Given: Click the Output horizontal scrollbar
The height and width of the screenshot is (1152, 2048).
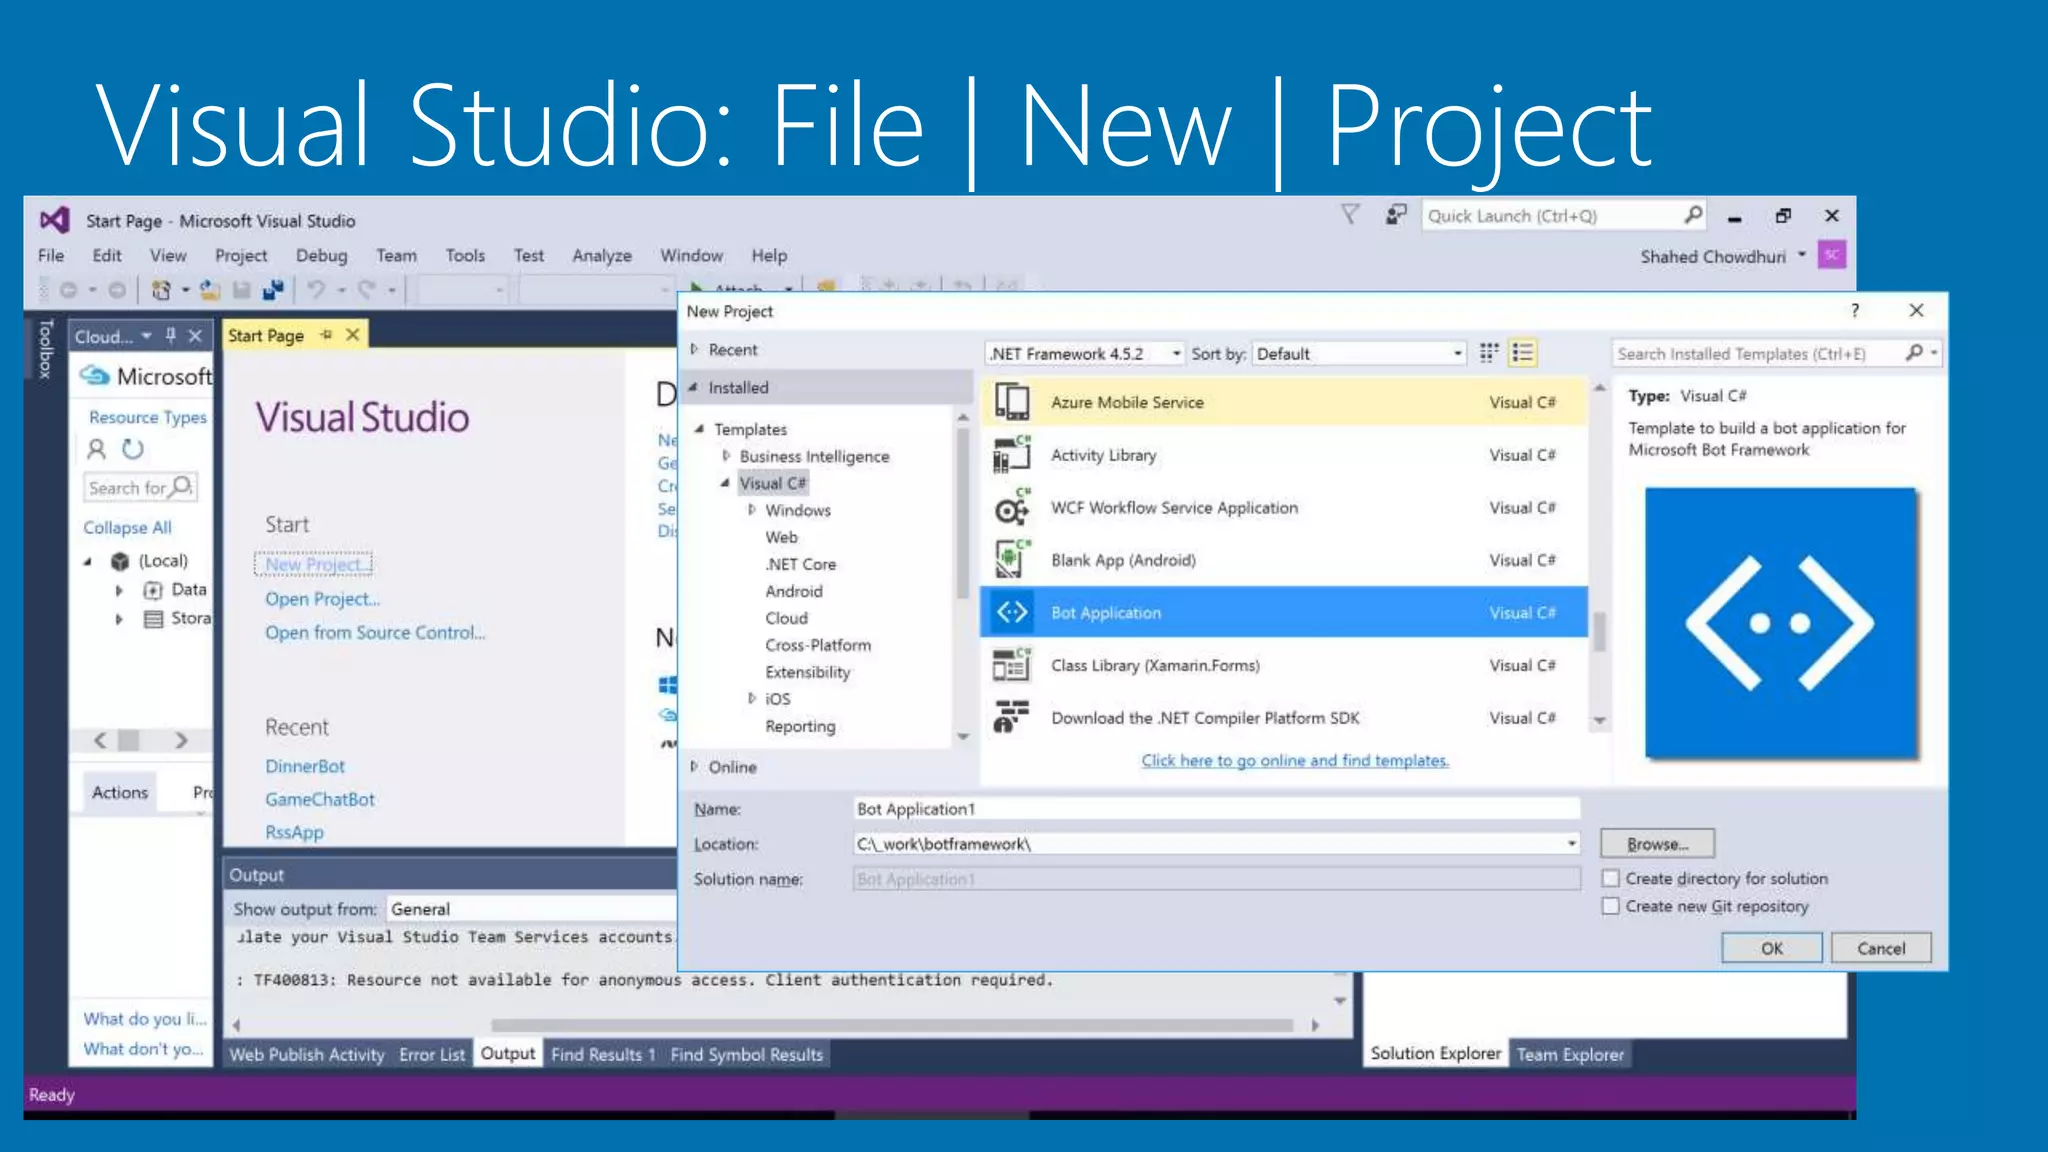Looking at the screenshot, I should pos(892,1025).
